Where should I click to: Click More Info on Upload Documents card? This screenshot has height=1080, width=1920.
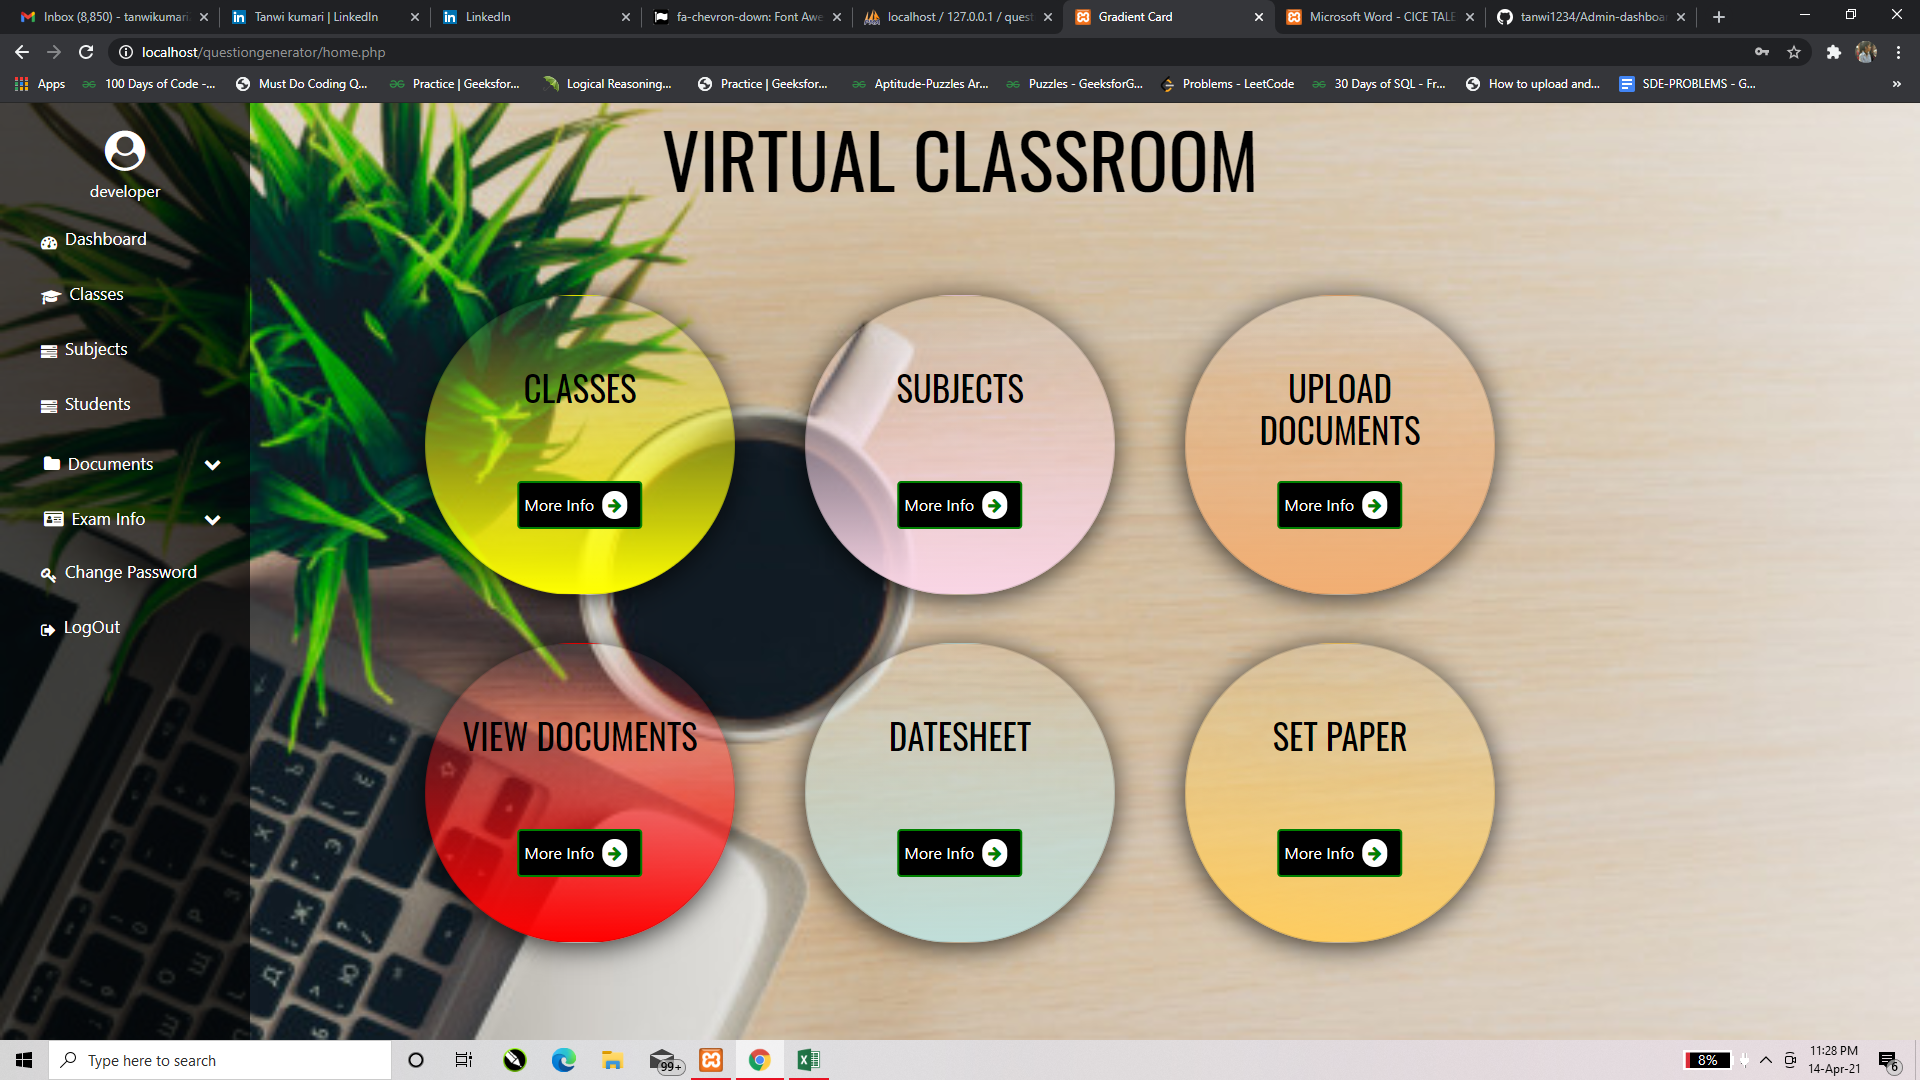pyautogui.click(x=1339, y=505)
